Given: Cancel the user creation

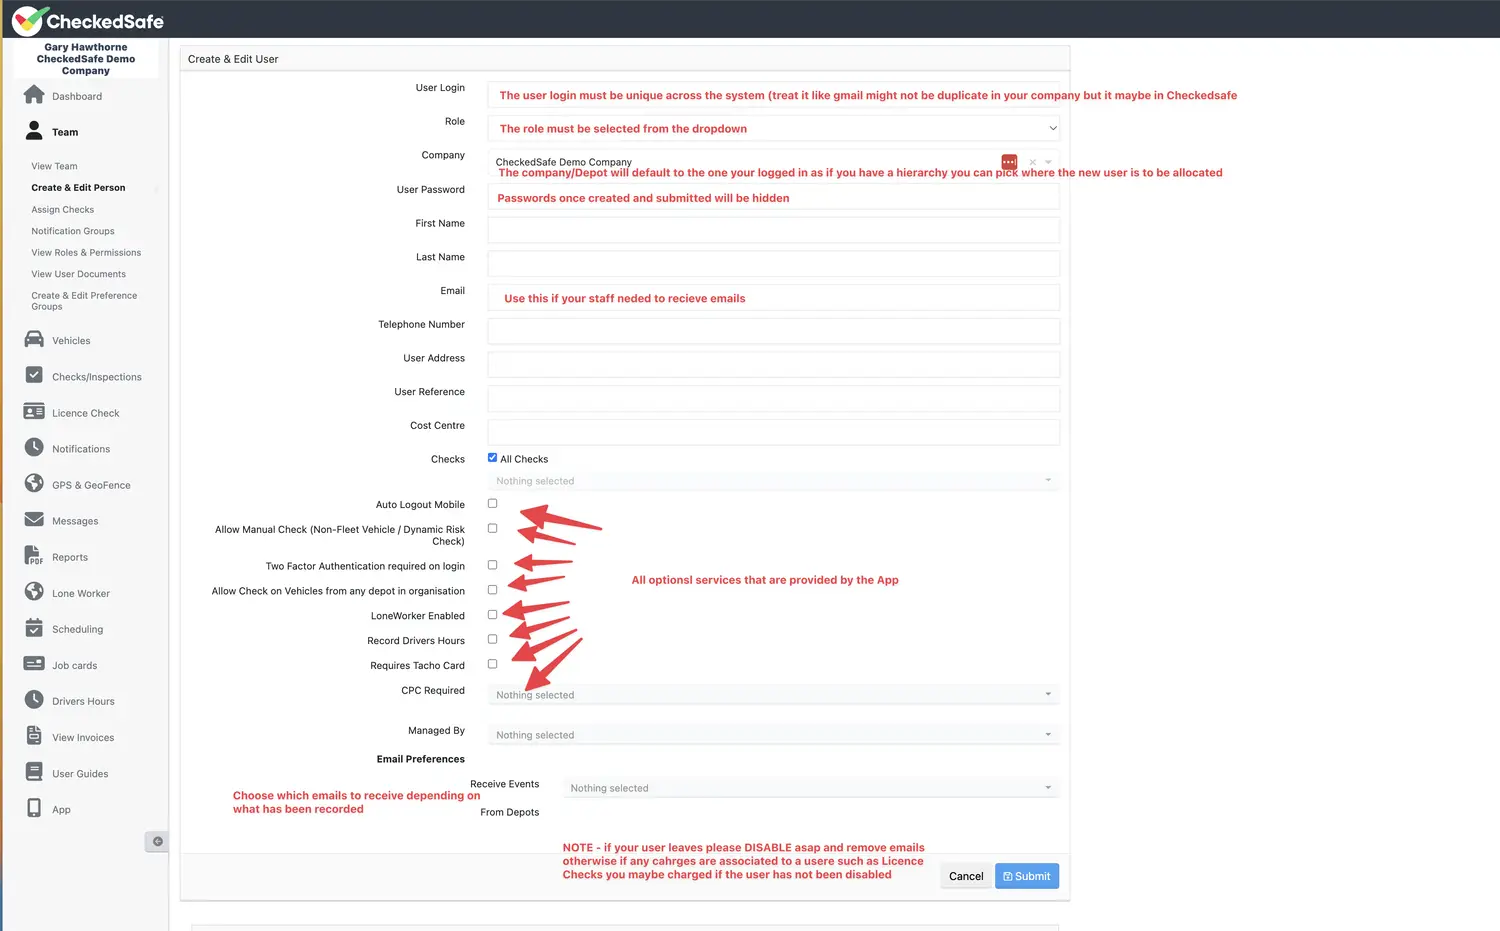Looking at the screenshot, I should 964,876.
